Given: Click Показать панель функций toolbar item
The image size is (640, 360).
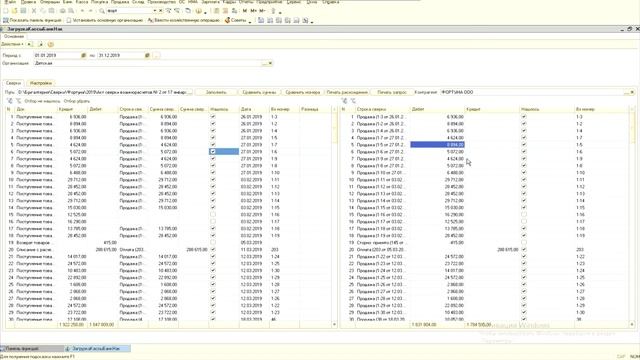Looking at the screenshot, I should tap(33, 20).
